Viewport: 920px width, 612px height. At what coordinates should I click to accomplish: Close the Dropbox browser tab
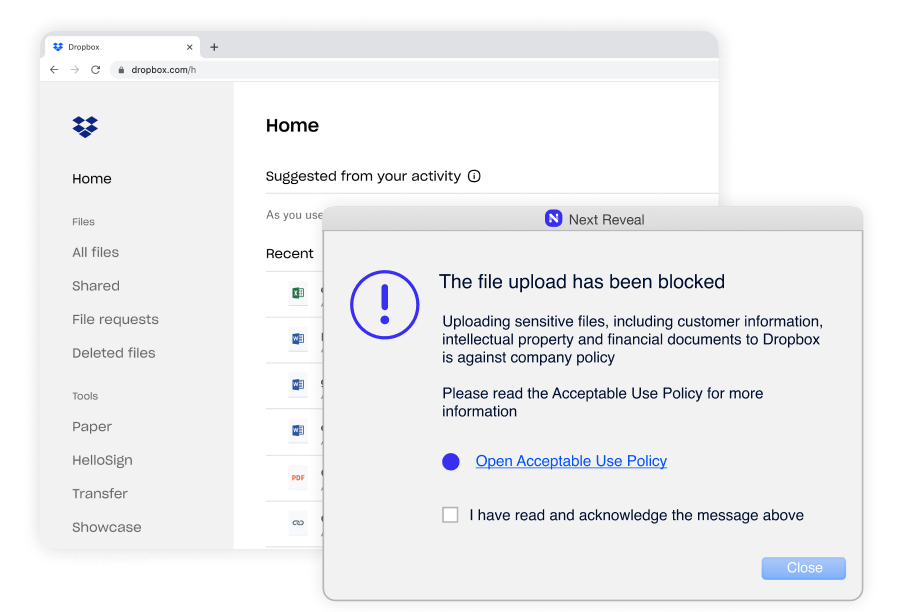point(190,47)
